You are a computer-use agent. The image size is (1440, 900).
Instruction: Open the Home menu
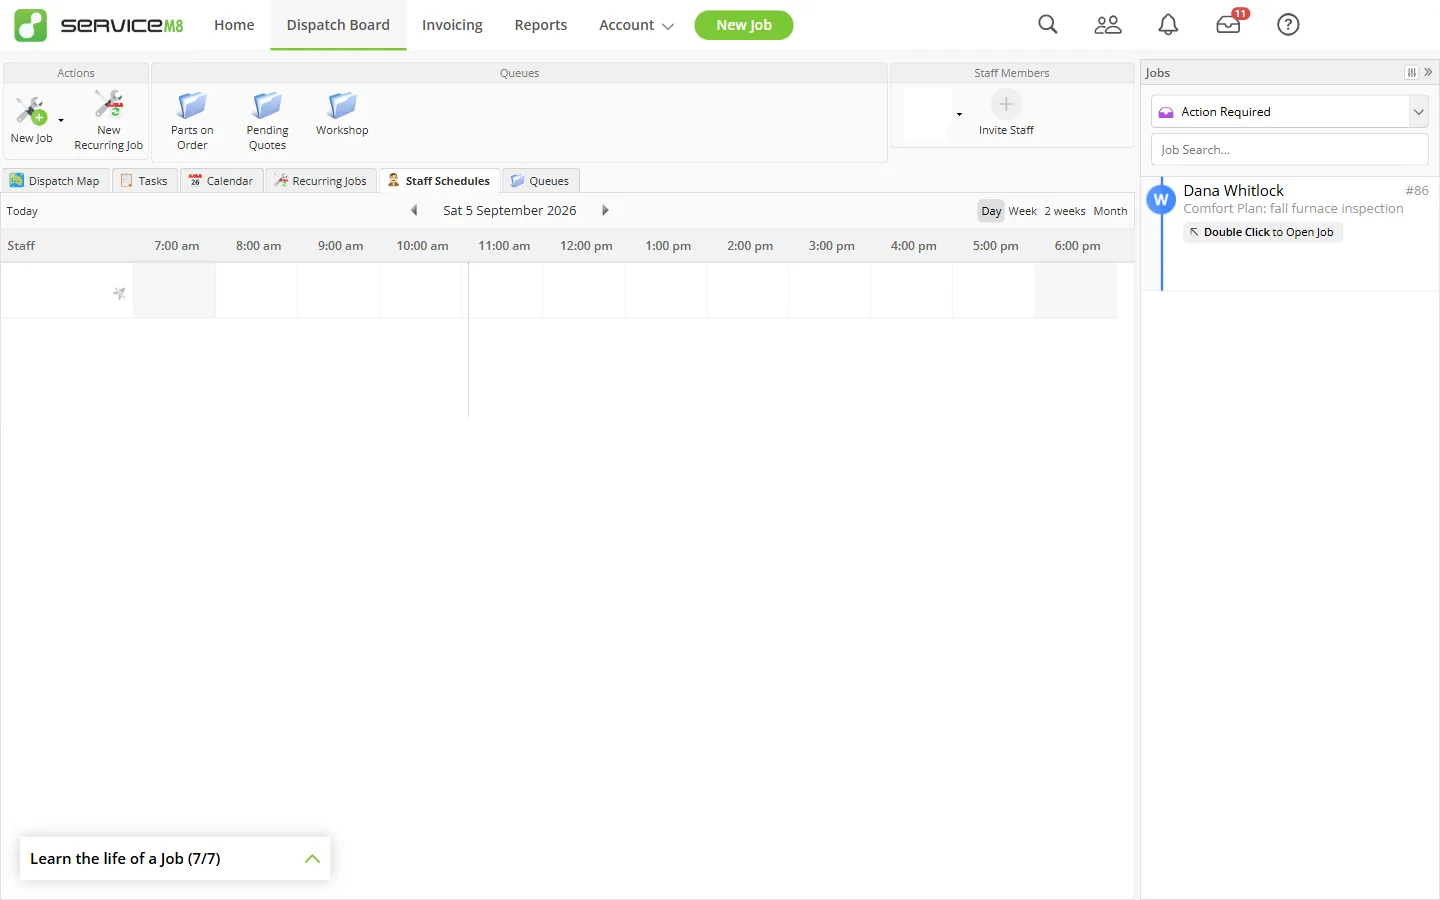coord(234,25)
